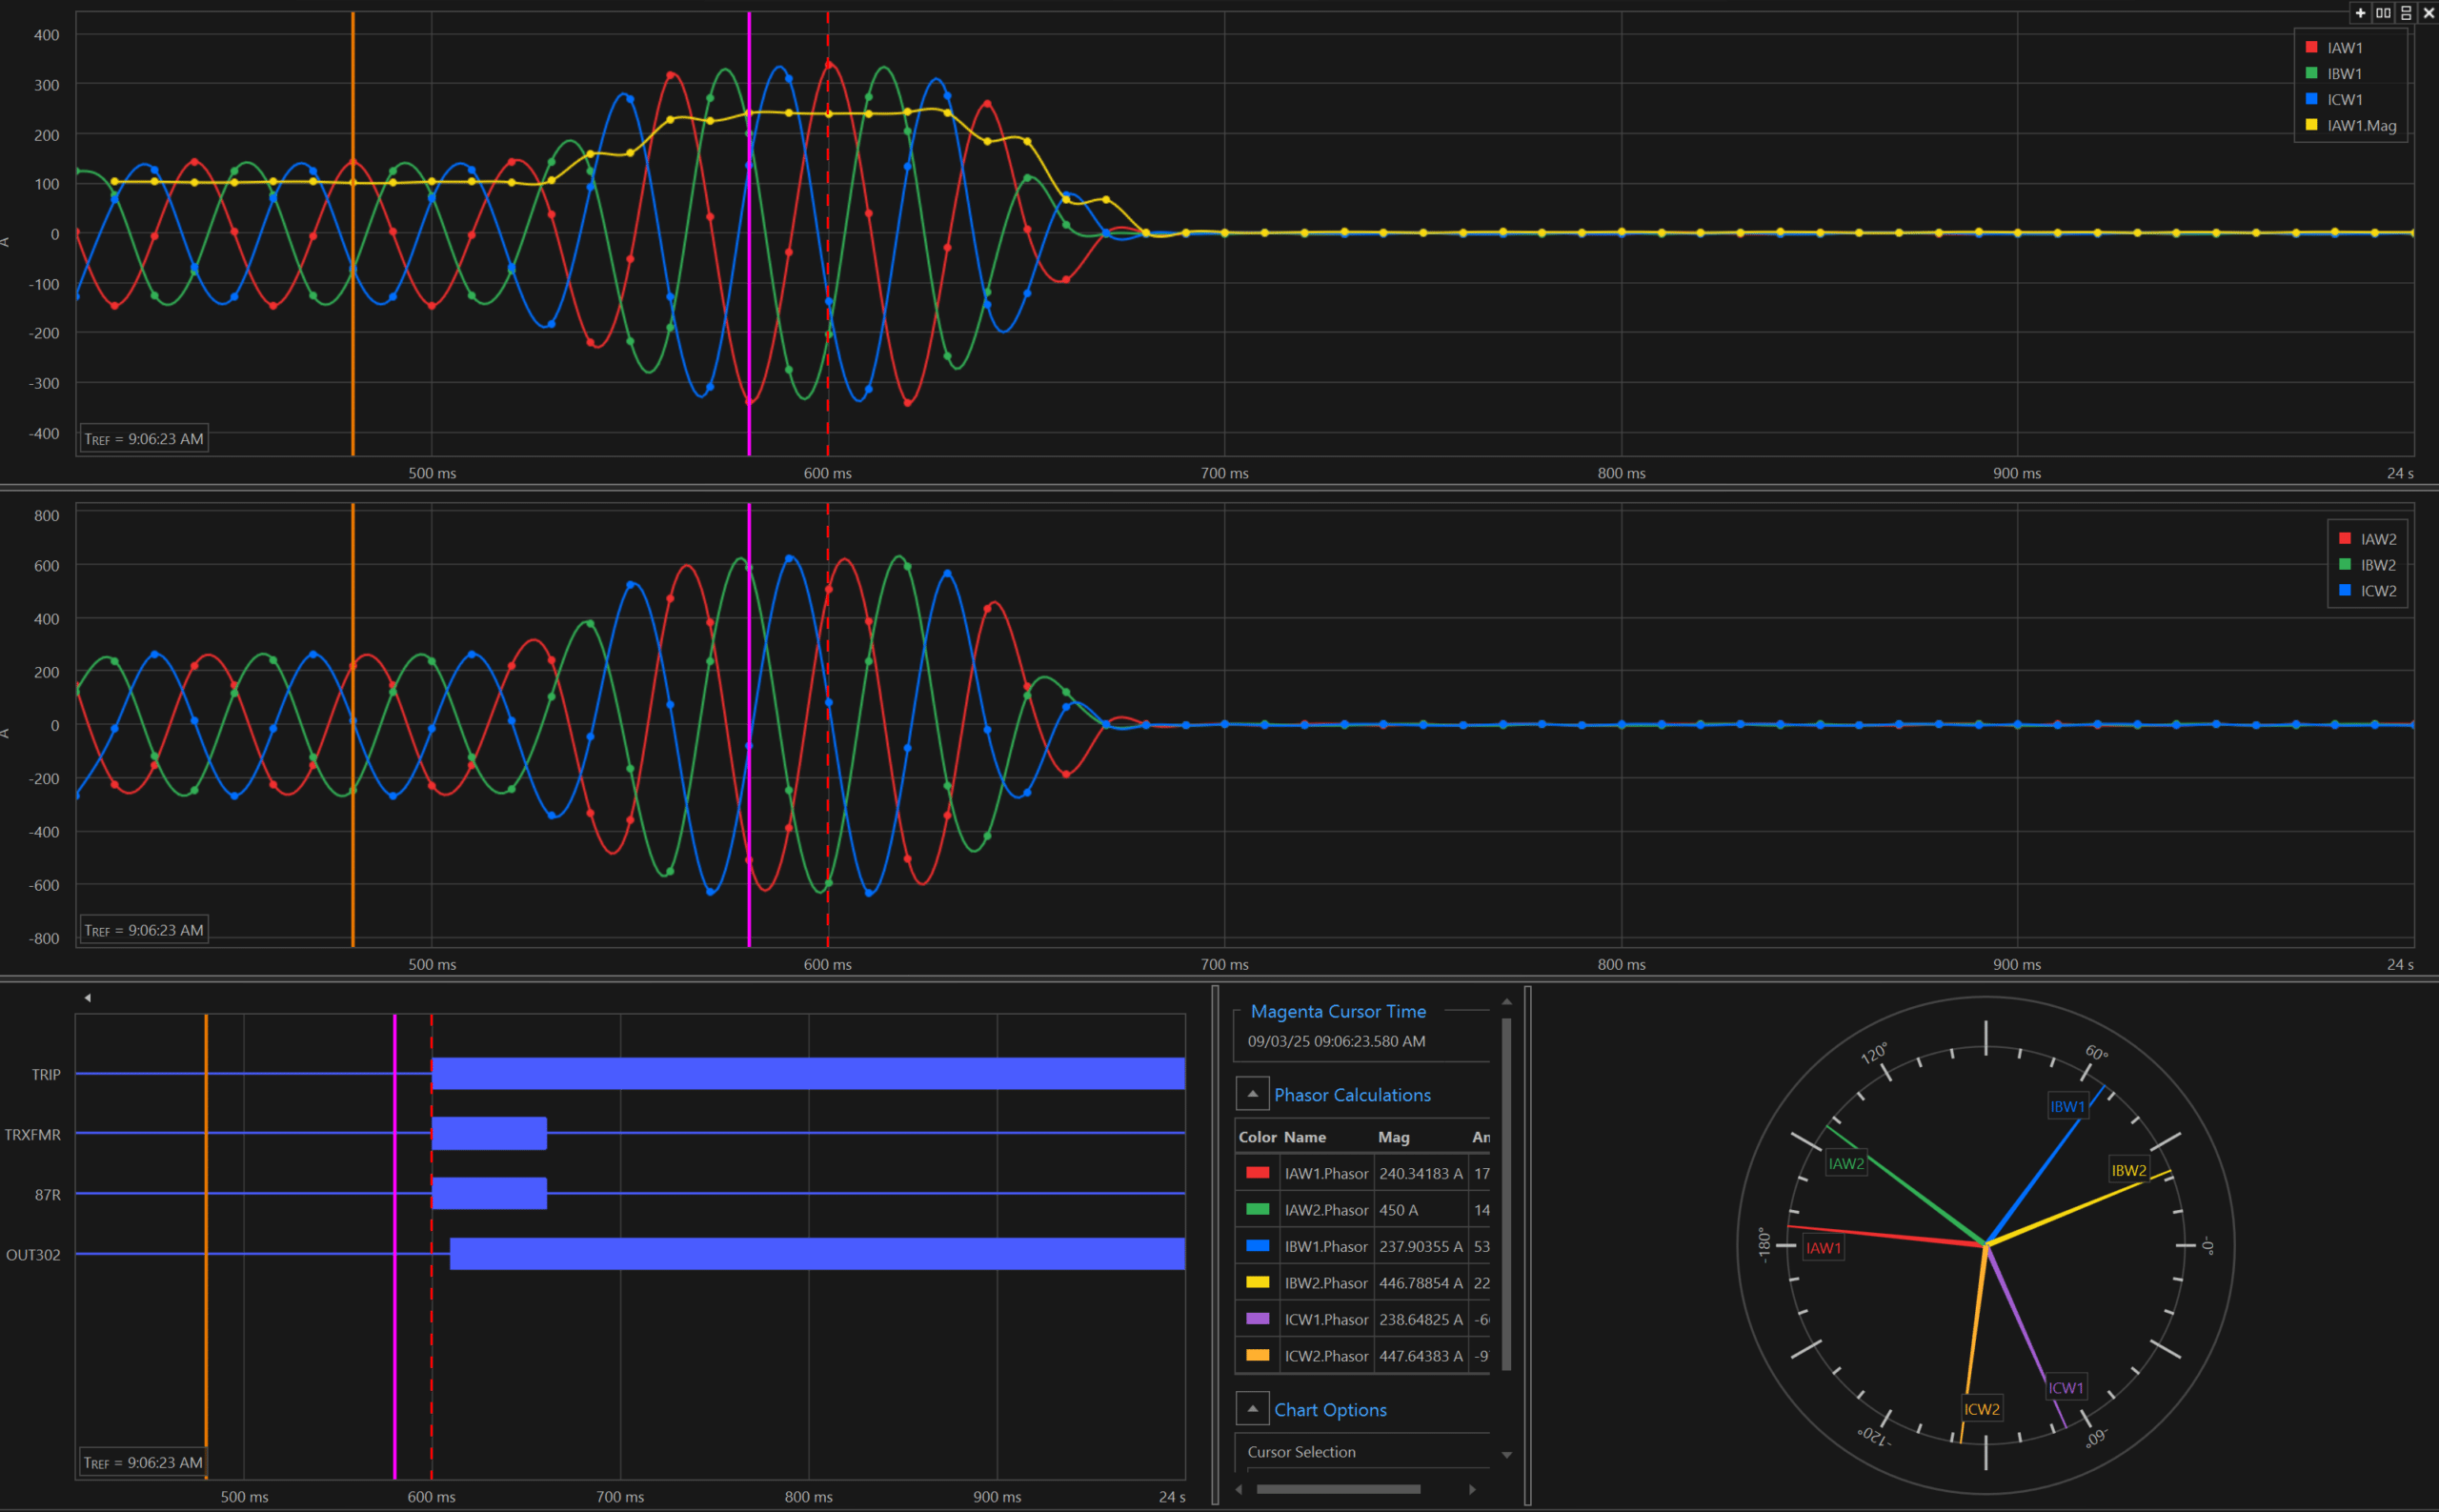The width and height of the screenshot is (2439, 1512).
Task: Click the TRXFMR digital signal label
Action: (x=33, y=1134)
